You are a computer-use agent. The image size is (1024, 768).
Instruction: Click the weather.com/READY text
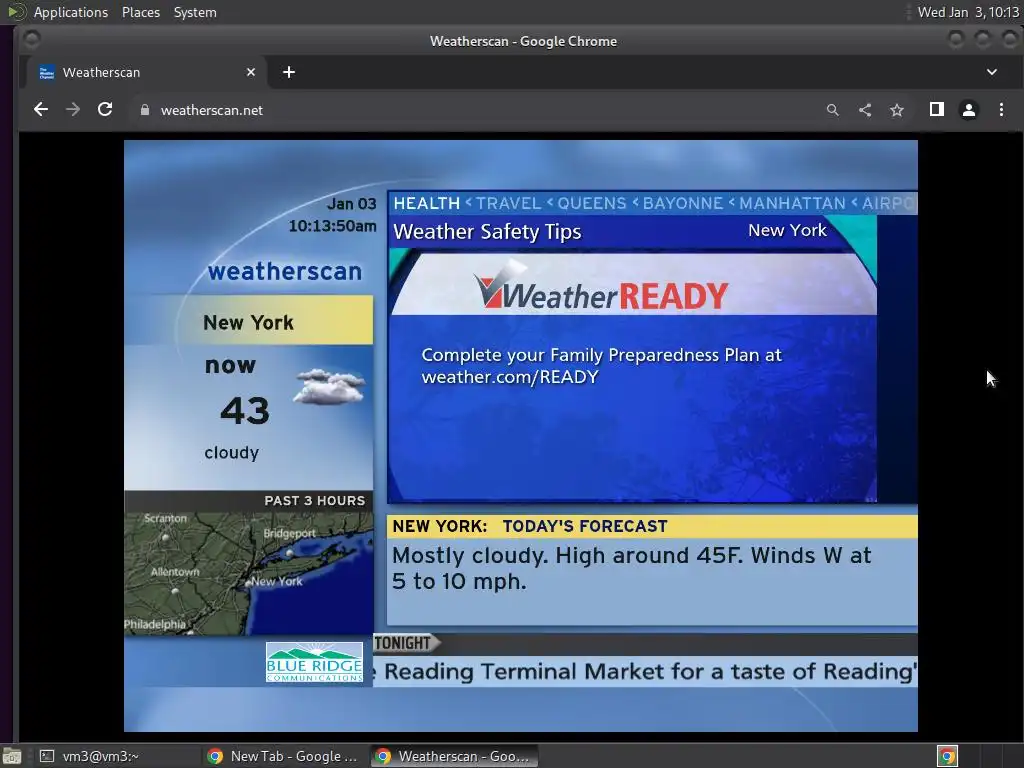coord(509,377)
